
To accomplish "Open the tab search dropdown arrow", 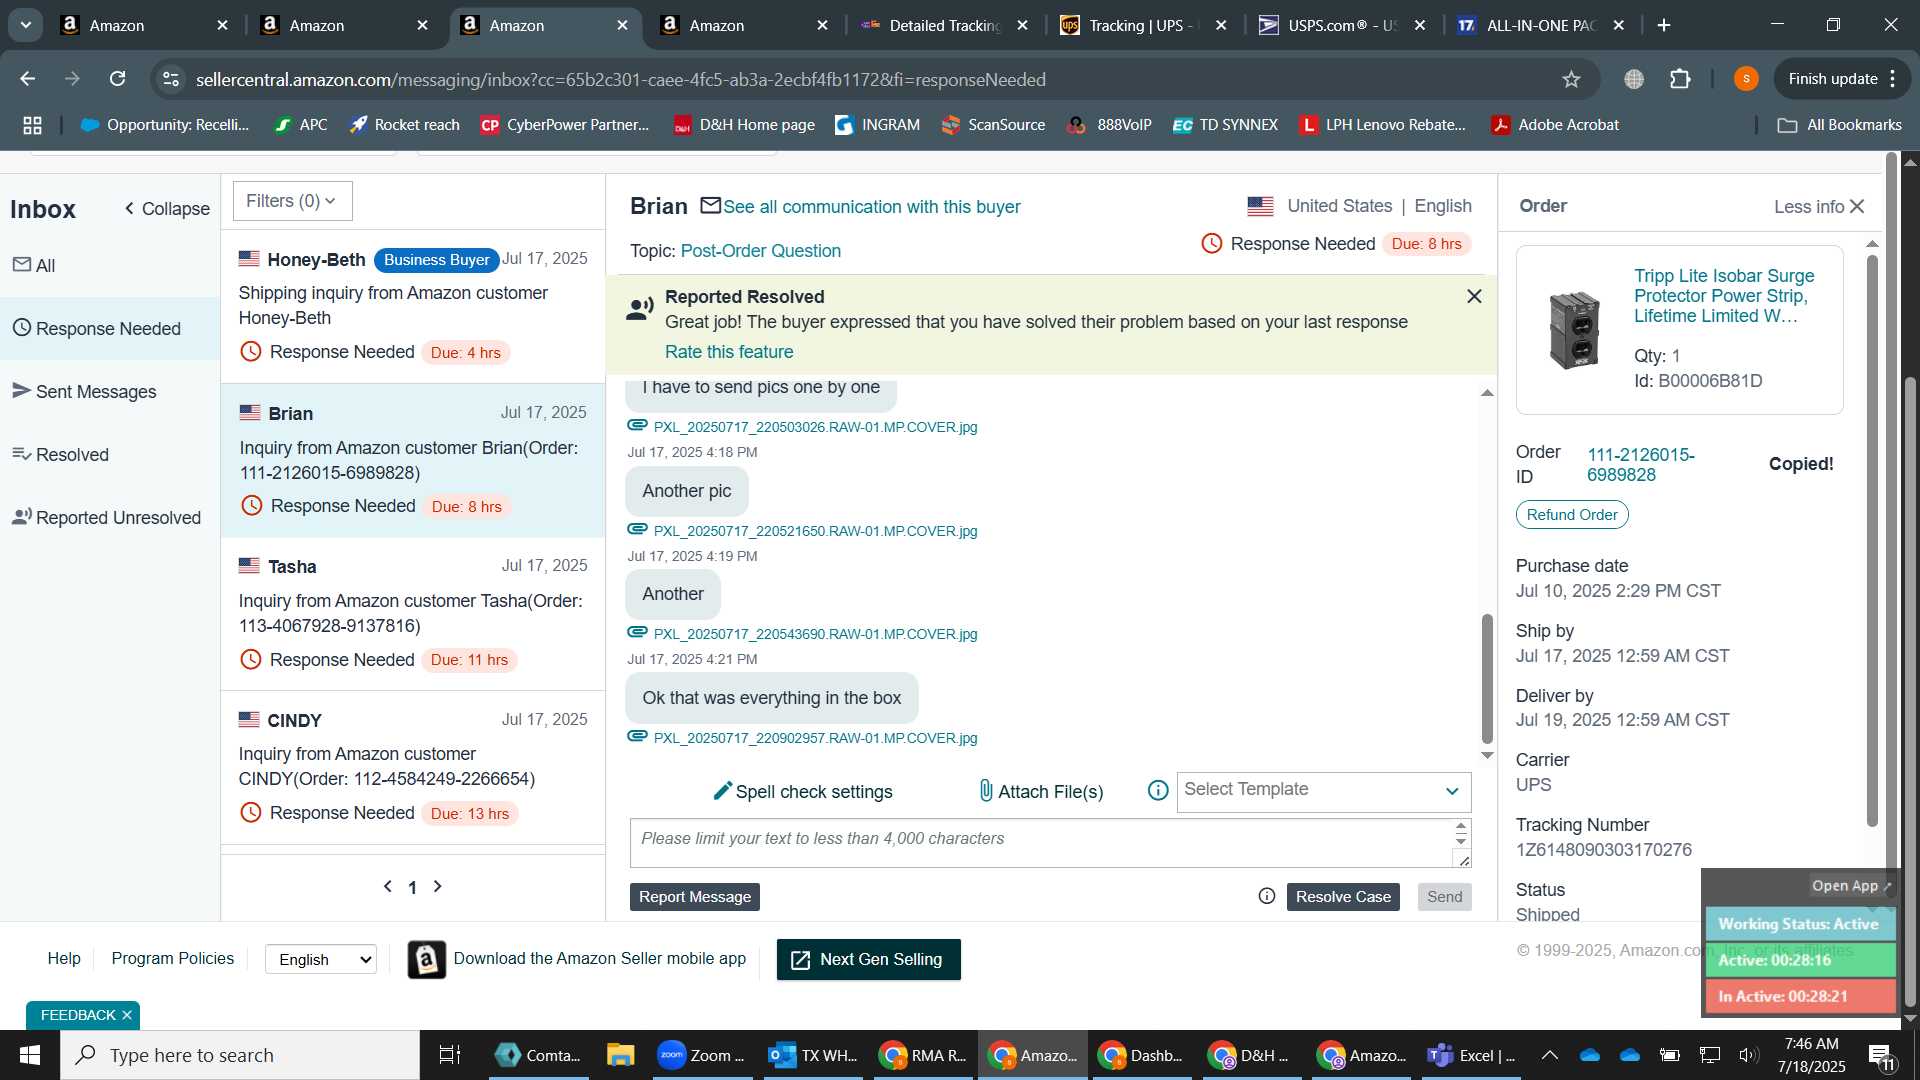I will pyautogui.click(x=26, y=25).
